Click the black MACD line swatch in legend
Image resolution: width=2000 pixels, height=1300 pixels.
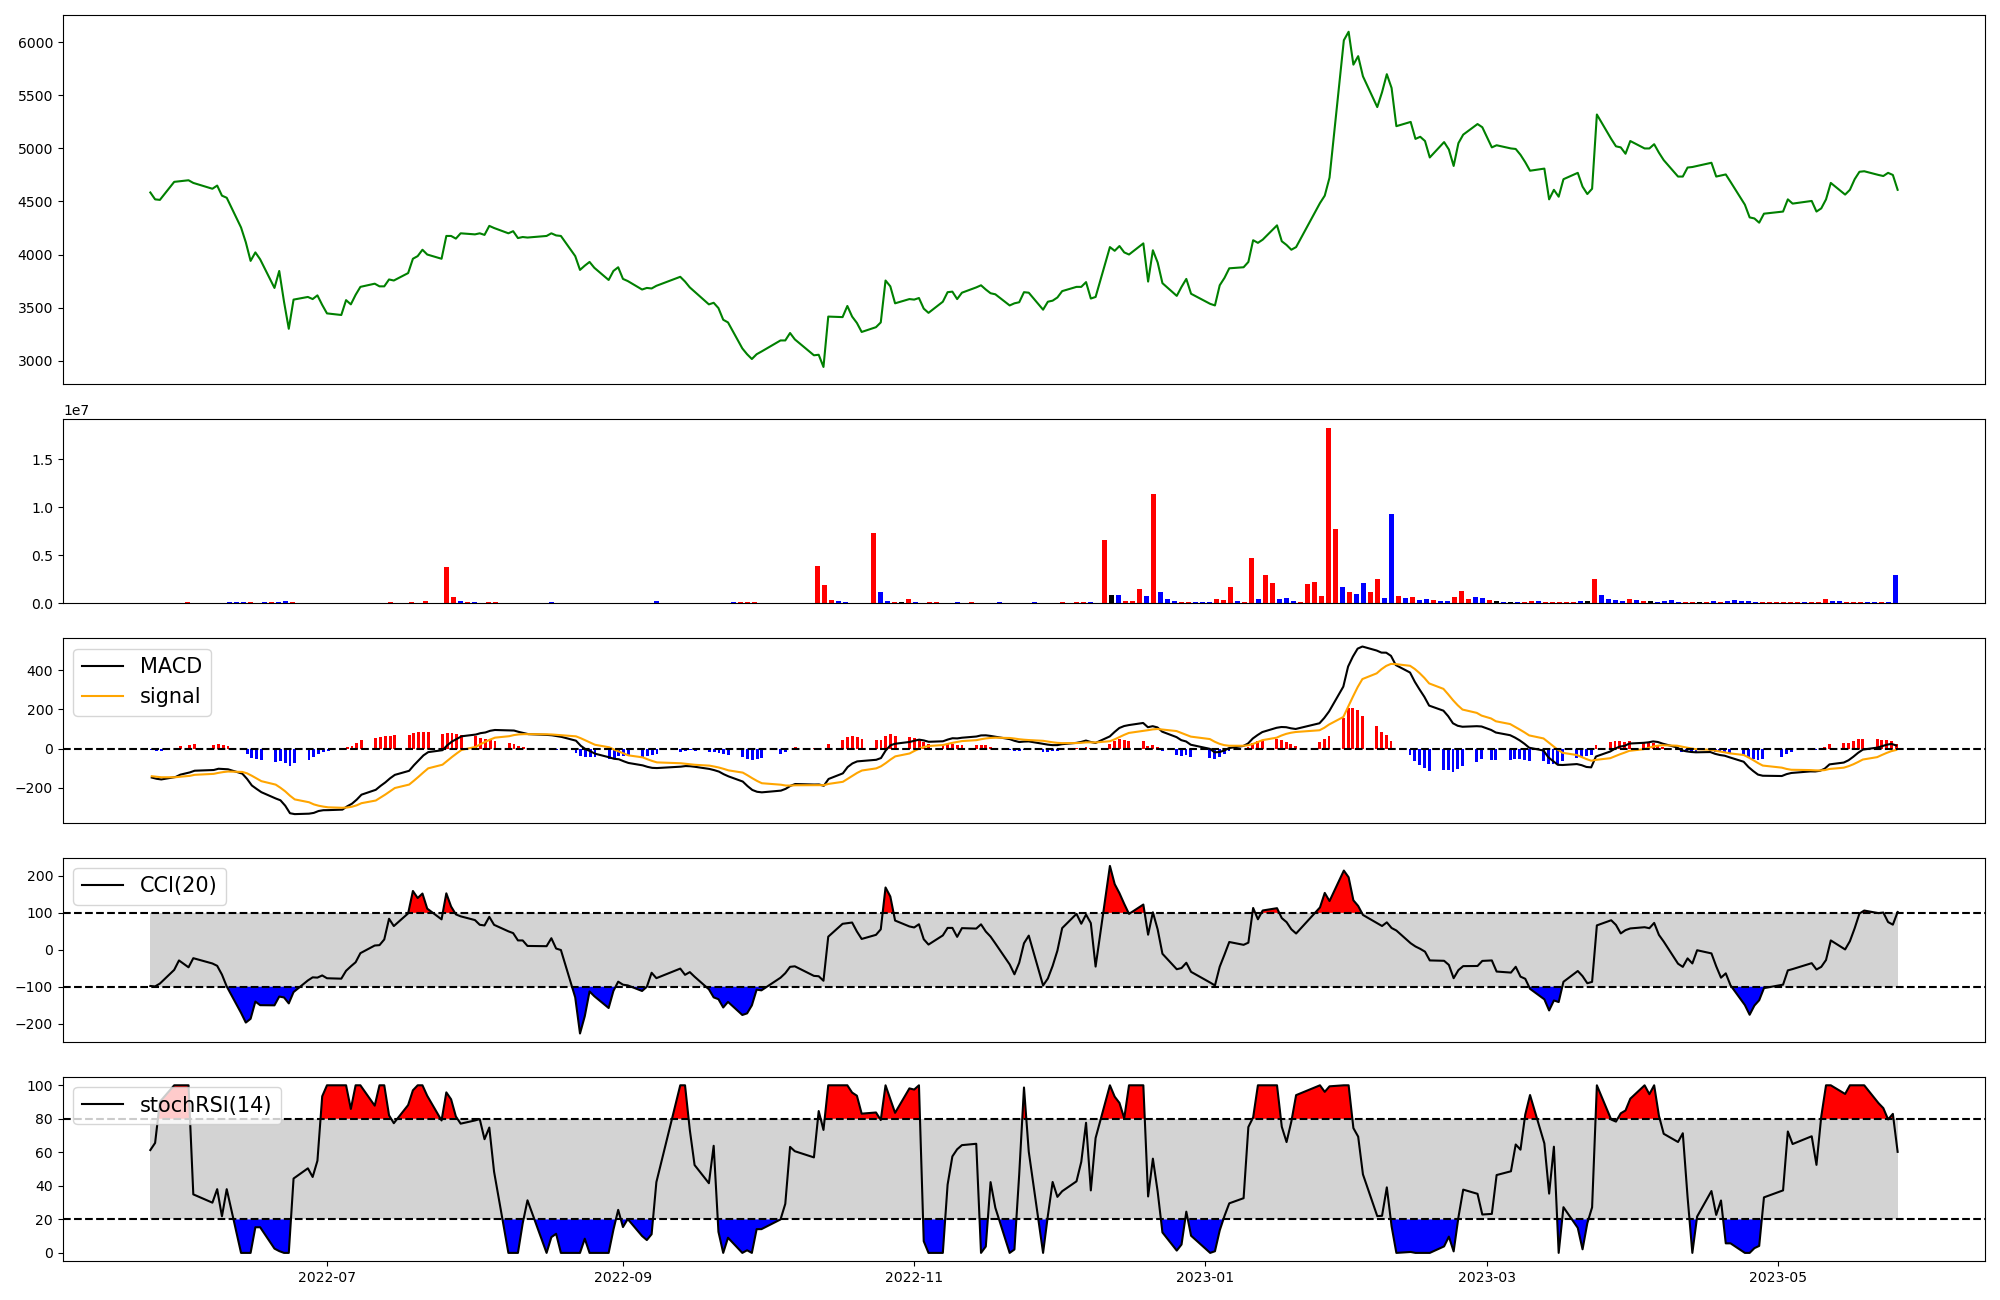[x=102, y=666]
